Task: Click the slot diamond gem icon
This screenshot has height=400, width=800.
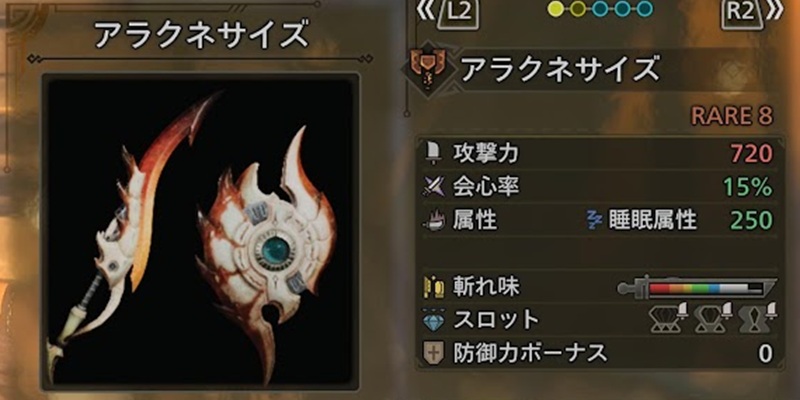Action: click(434, 320)
